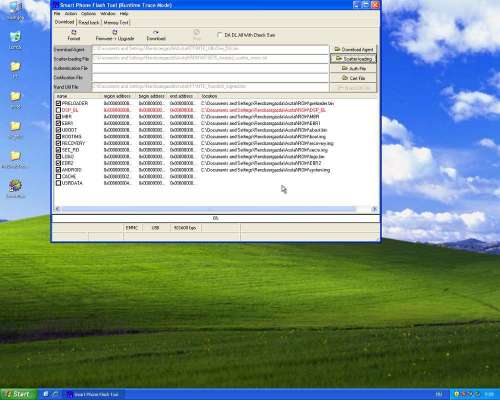
Task: Click the disabled Nand Util File button
Action: [x=353, y=88]
